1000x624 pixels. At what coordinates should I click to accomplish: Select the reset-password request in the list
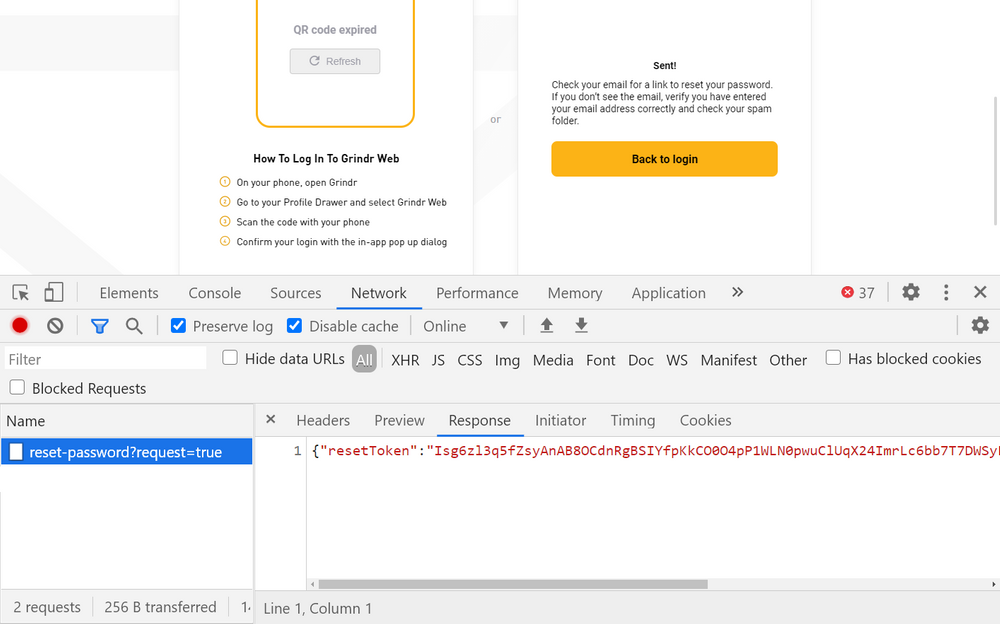click(126, 451)
